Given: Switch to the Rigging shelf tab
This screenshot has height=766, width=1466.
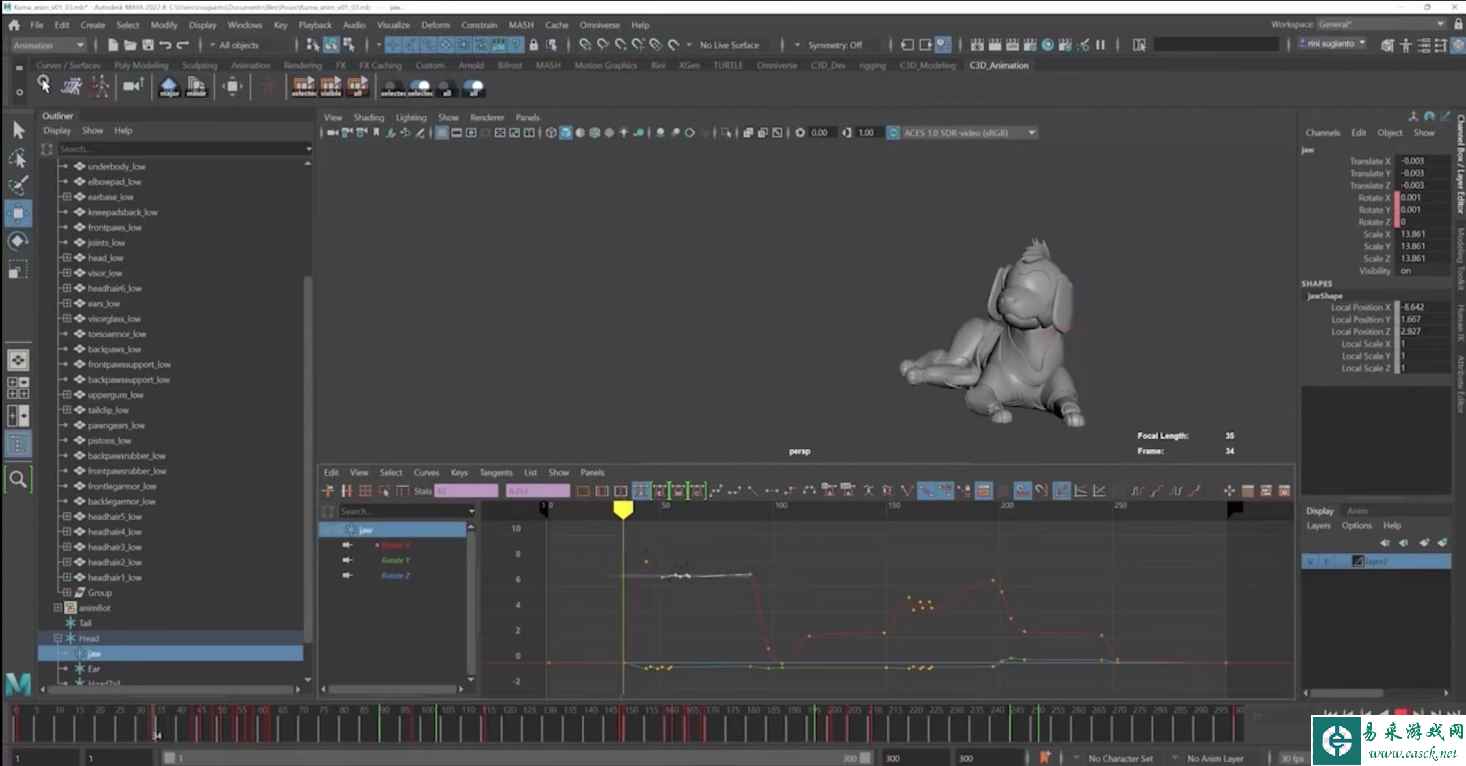Looking at the screenshot, I should tap(872, 65).
